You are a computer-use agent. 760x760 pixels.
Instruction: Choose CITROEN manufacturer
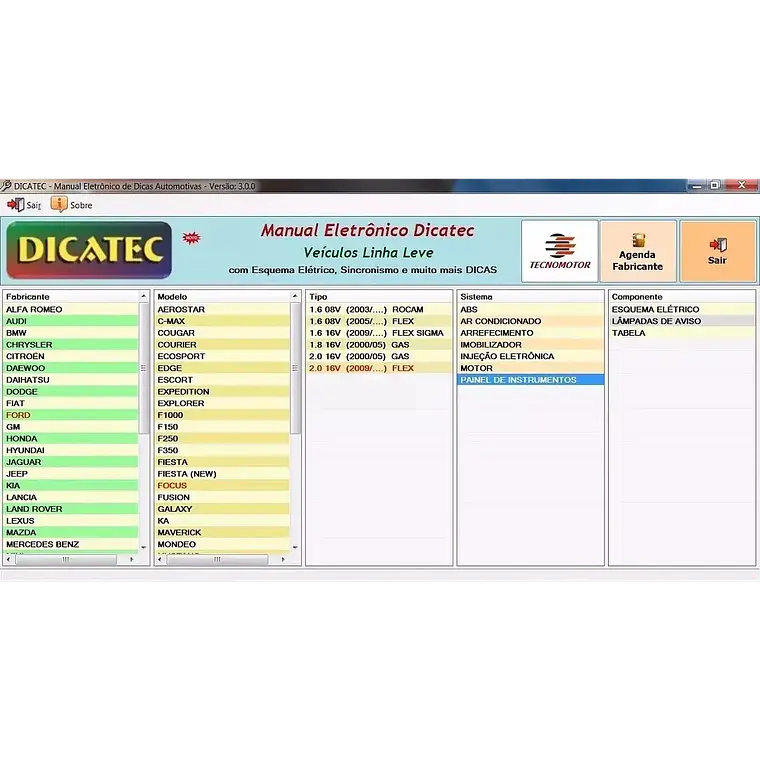71,356
